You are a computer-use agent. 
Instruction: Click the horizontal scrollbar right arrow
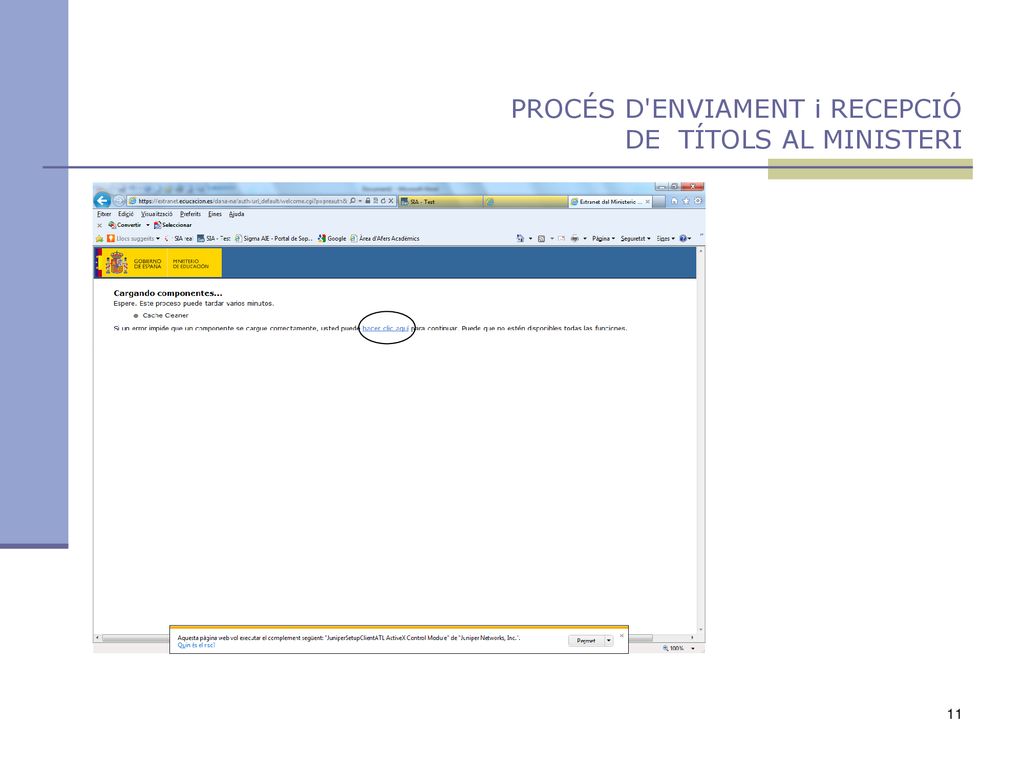pyautogui.click(x=692, y=637)
